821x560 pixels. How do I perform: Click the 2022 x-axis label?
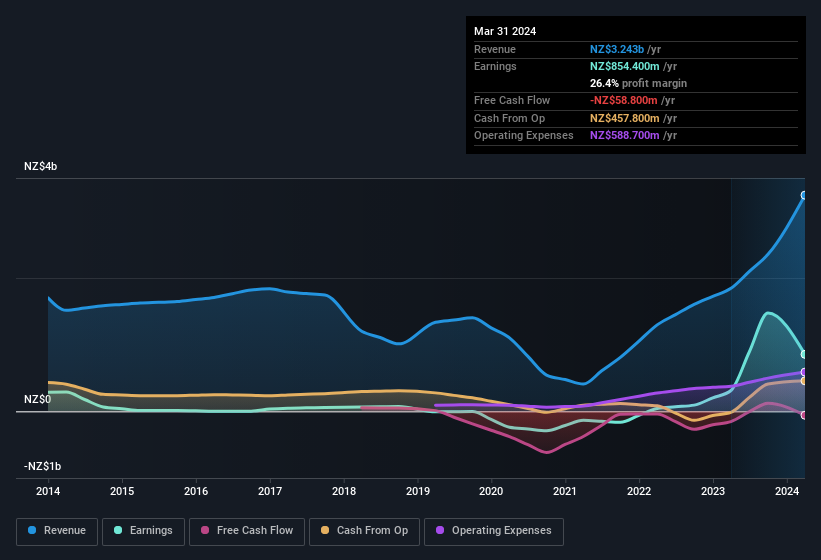[x=639, y=491]
